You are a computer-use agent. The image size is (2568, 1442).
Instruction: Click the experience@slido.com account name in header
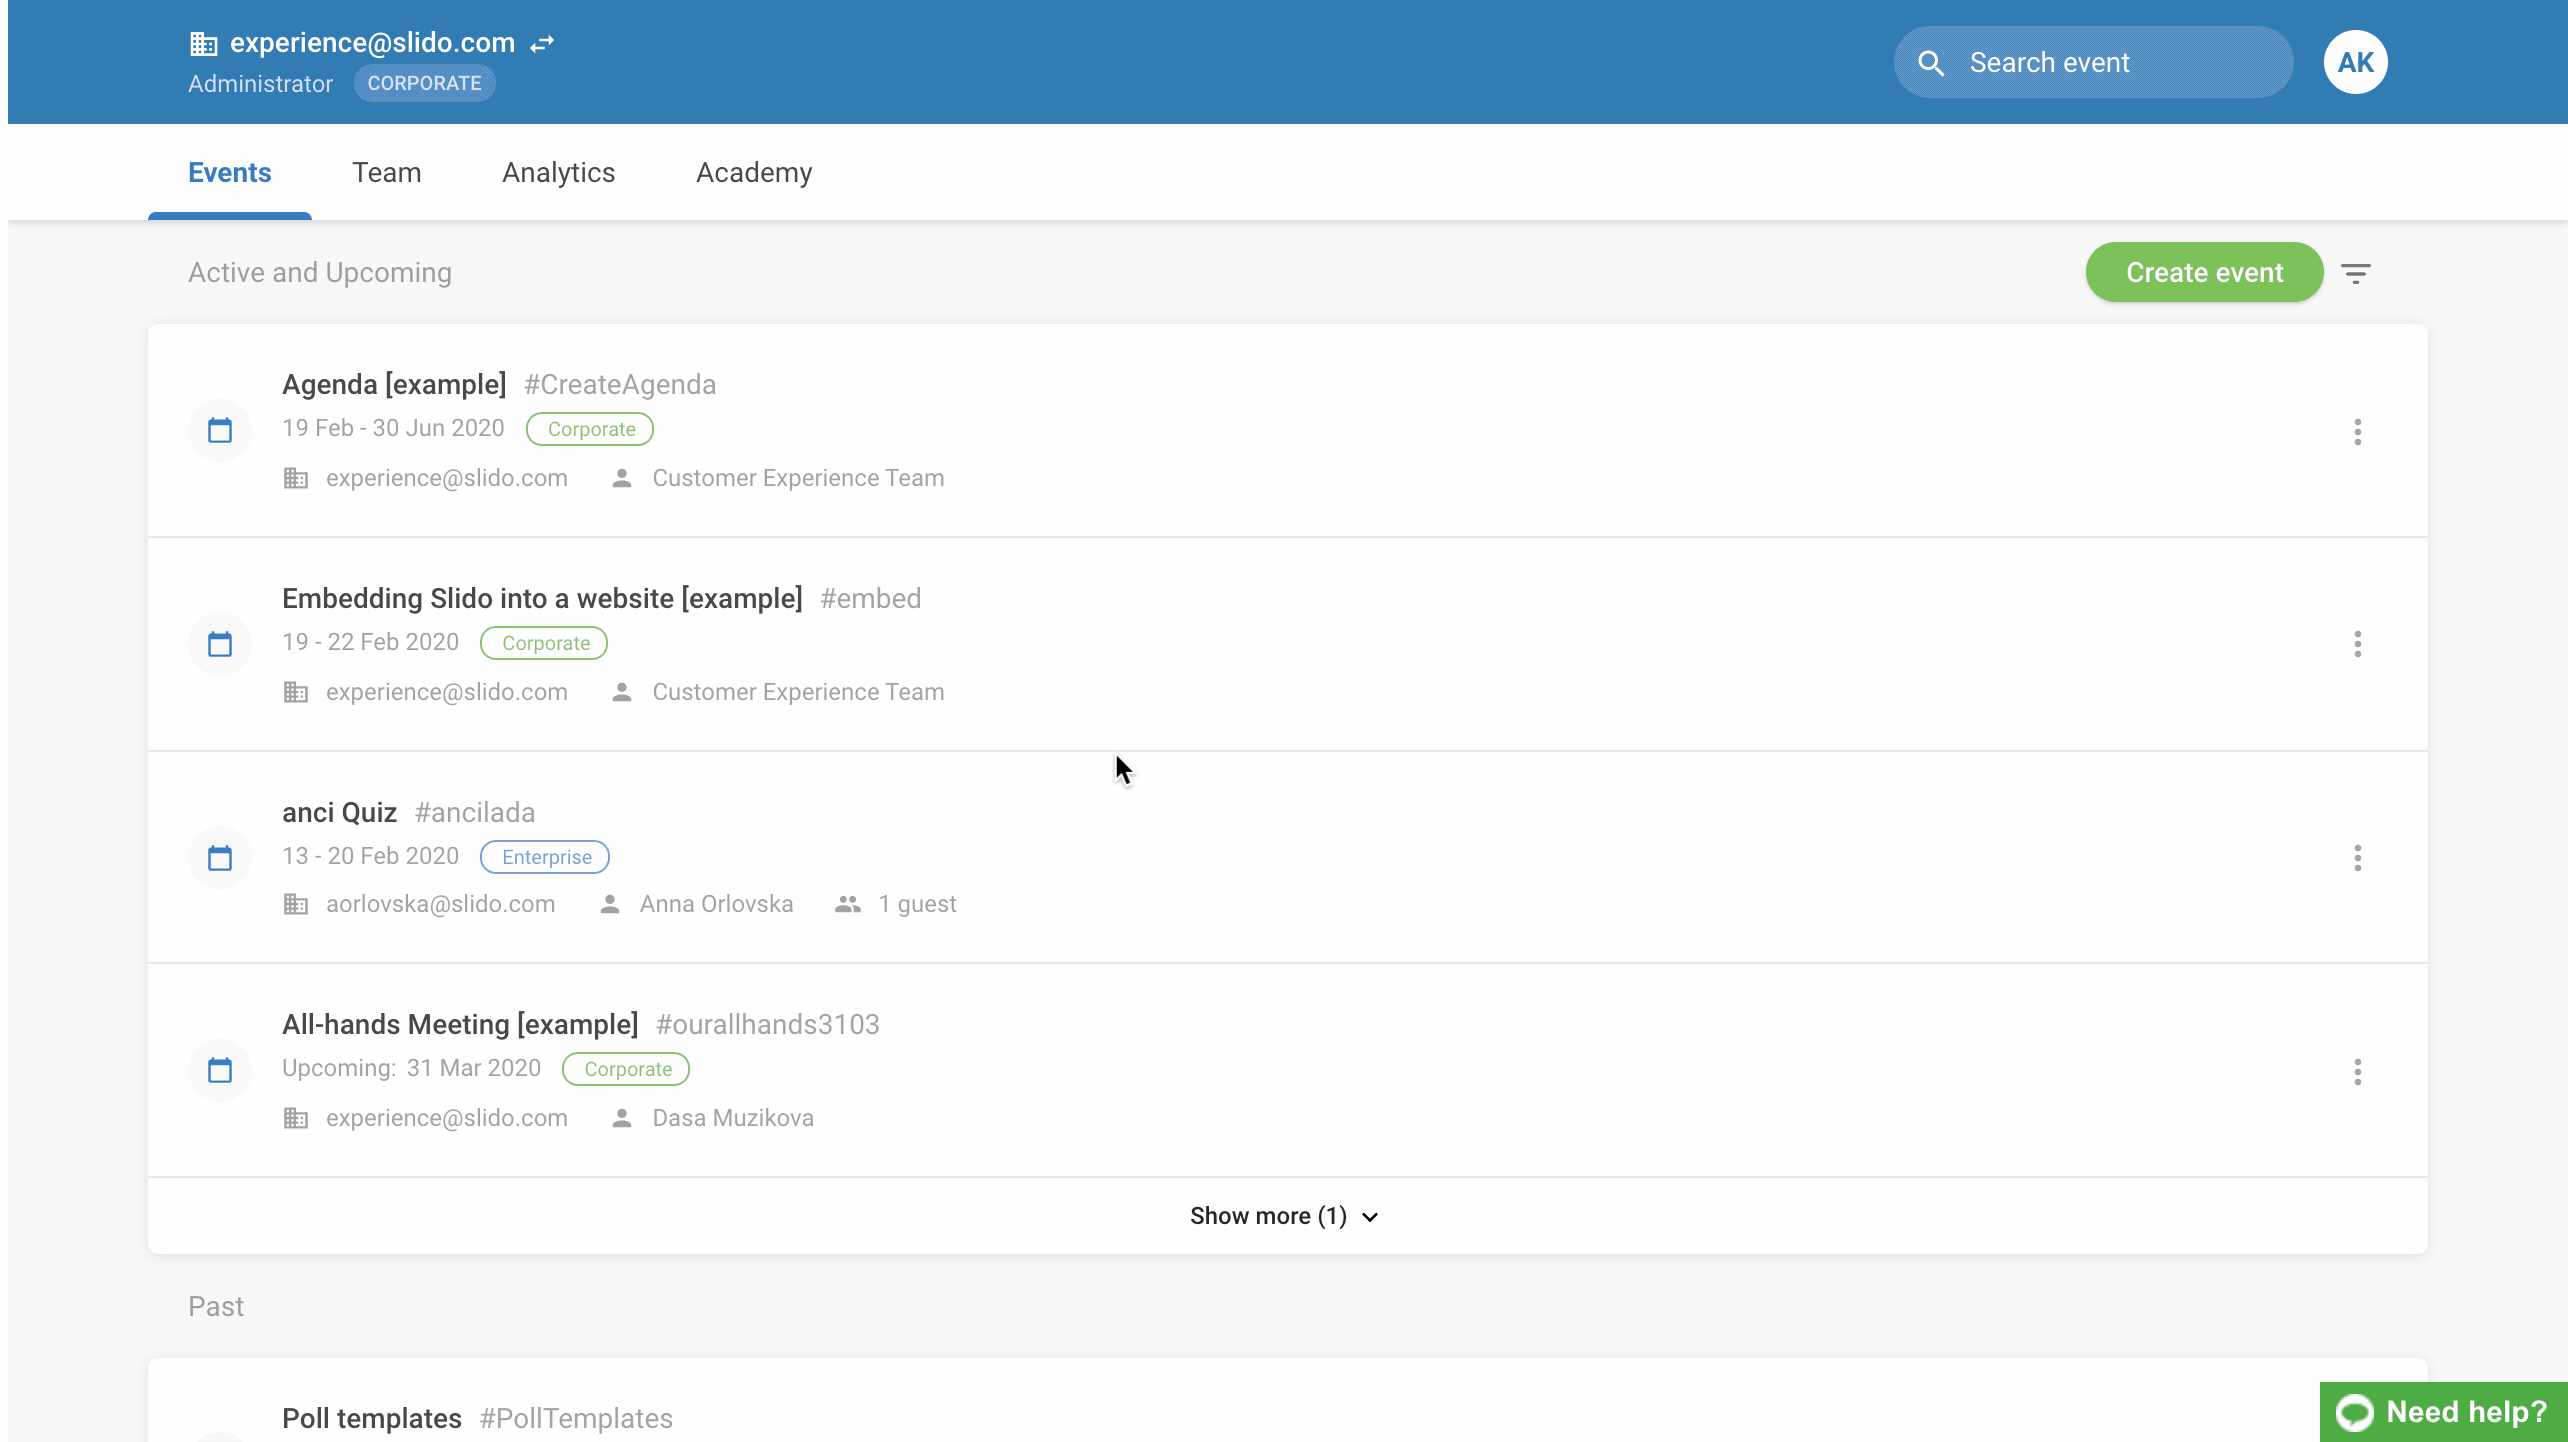pos(372,43)
